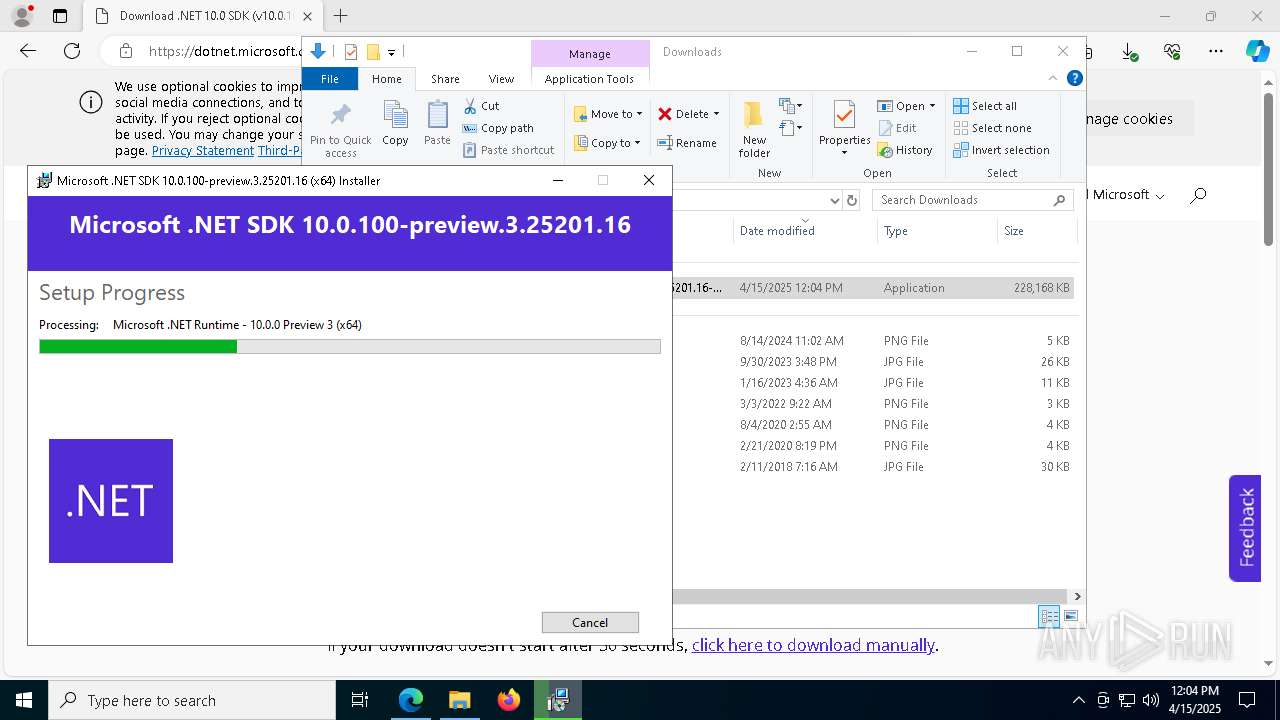Click Rename in the Organize group
This screenshot has height=720, width=1280.
click(687, 143)
